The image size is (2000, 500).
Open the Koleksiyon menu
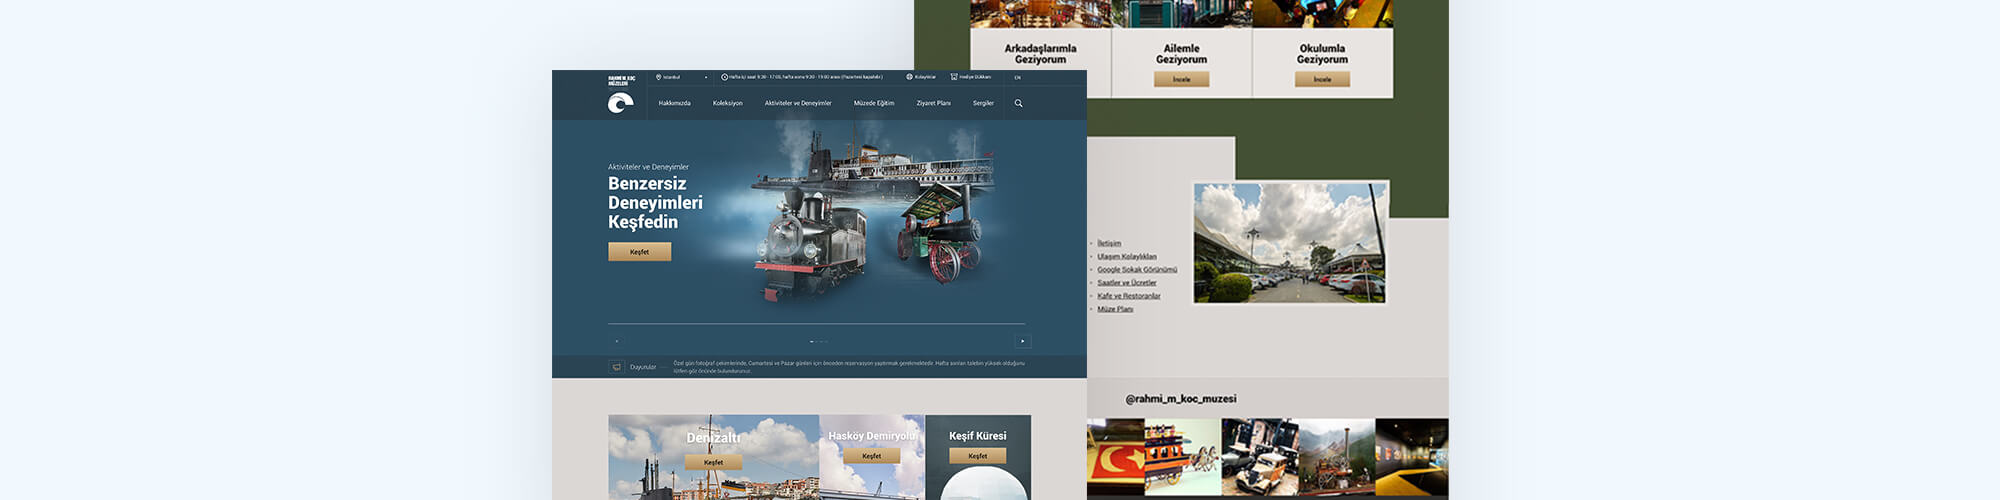[728, 103]
